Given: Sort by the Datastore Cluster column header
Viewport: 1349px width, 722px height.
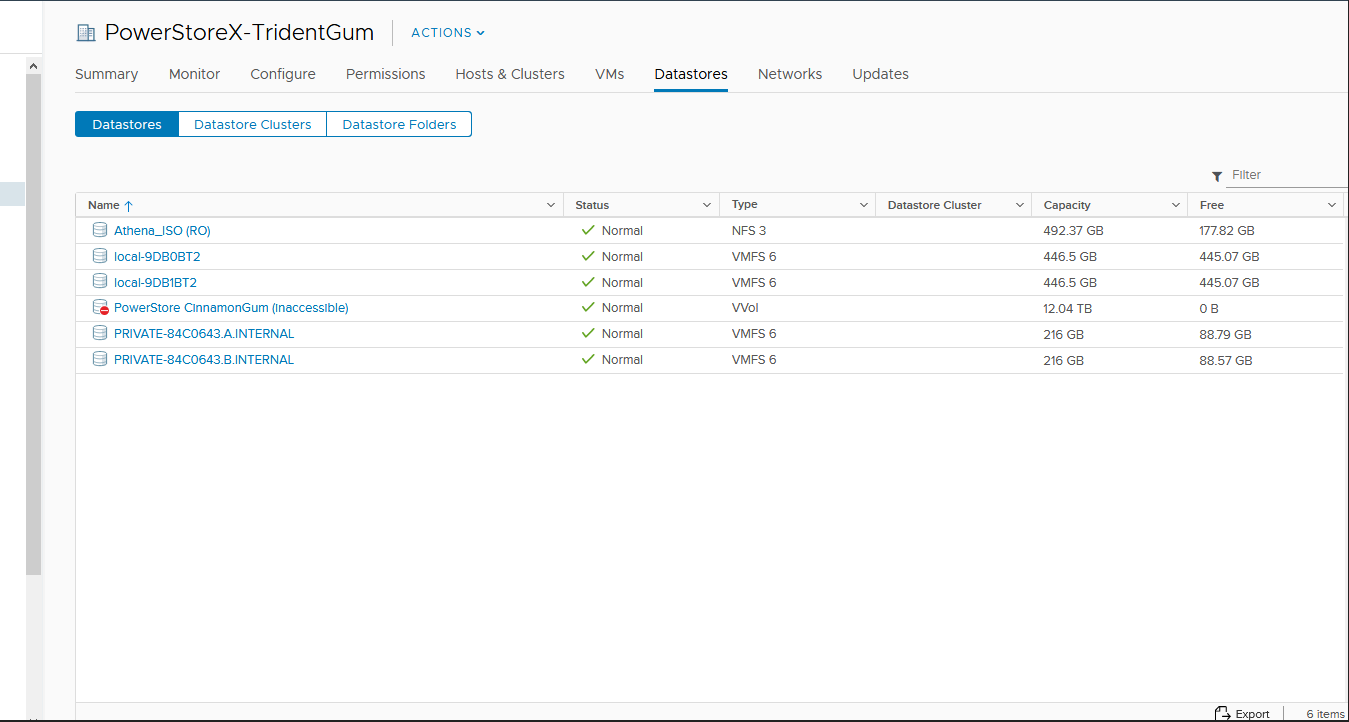Looking at the screenshot, I should [x=935, y=205].
